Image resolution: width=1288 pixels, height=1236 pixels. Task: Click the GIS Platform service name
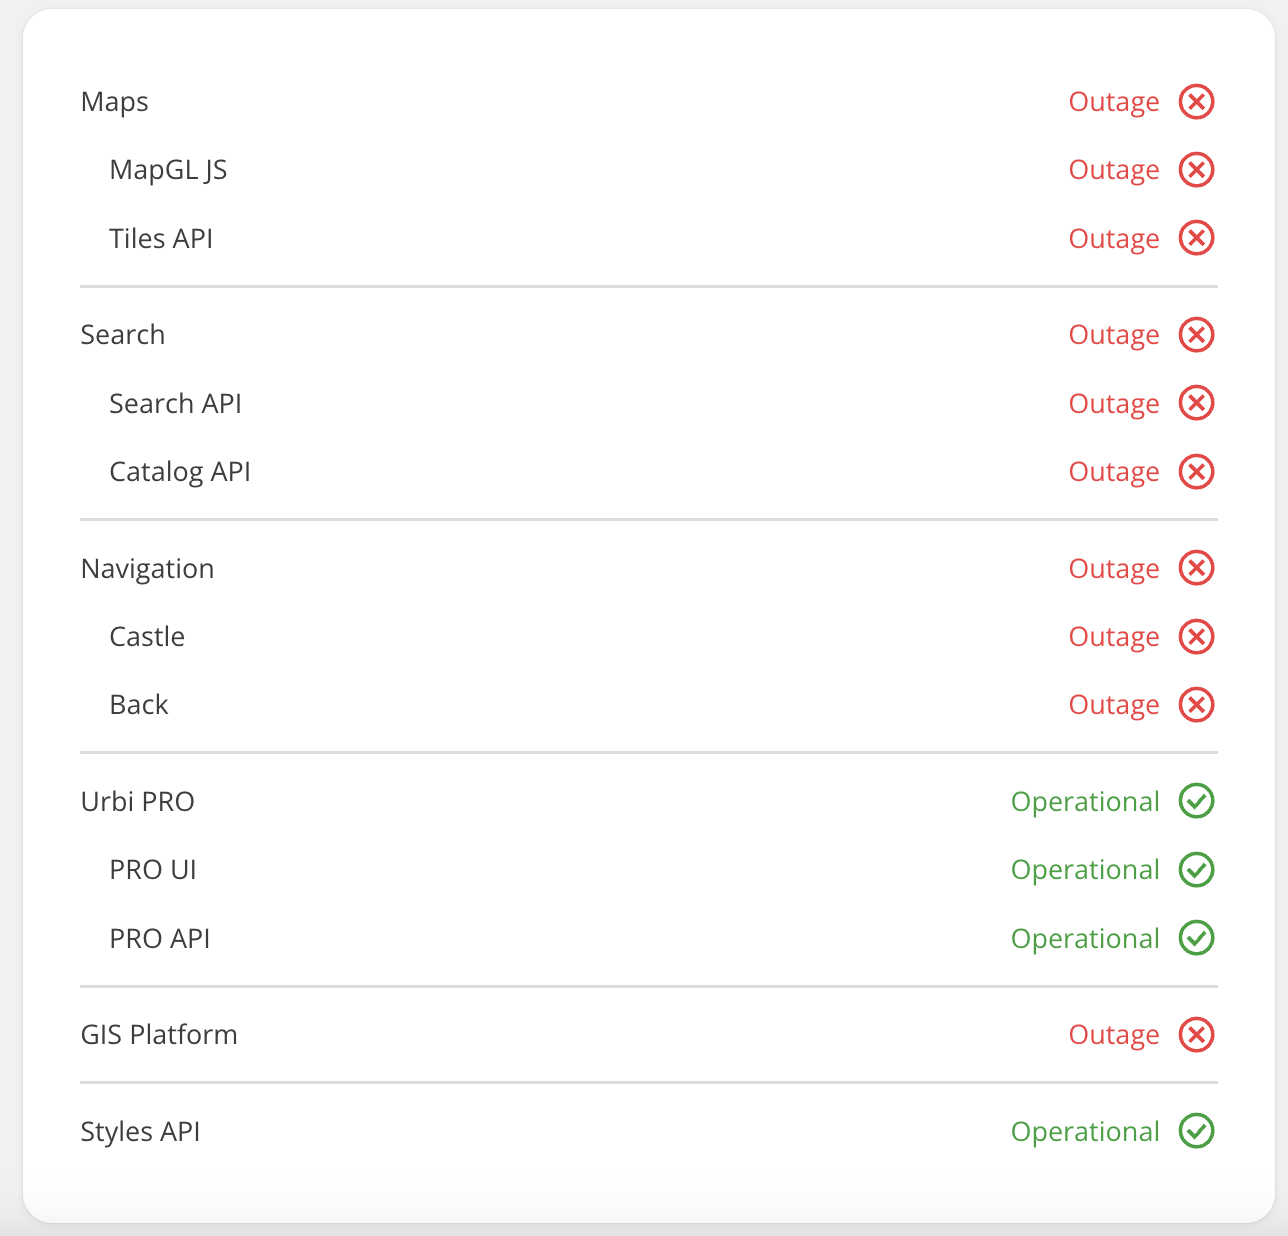[x=159, y=1034]
